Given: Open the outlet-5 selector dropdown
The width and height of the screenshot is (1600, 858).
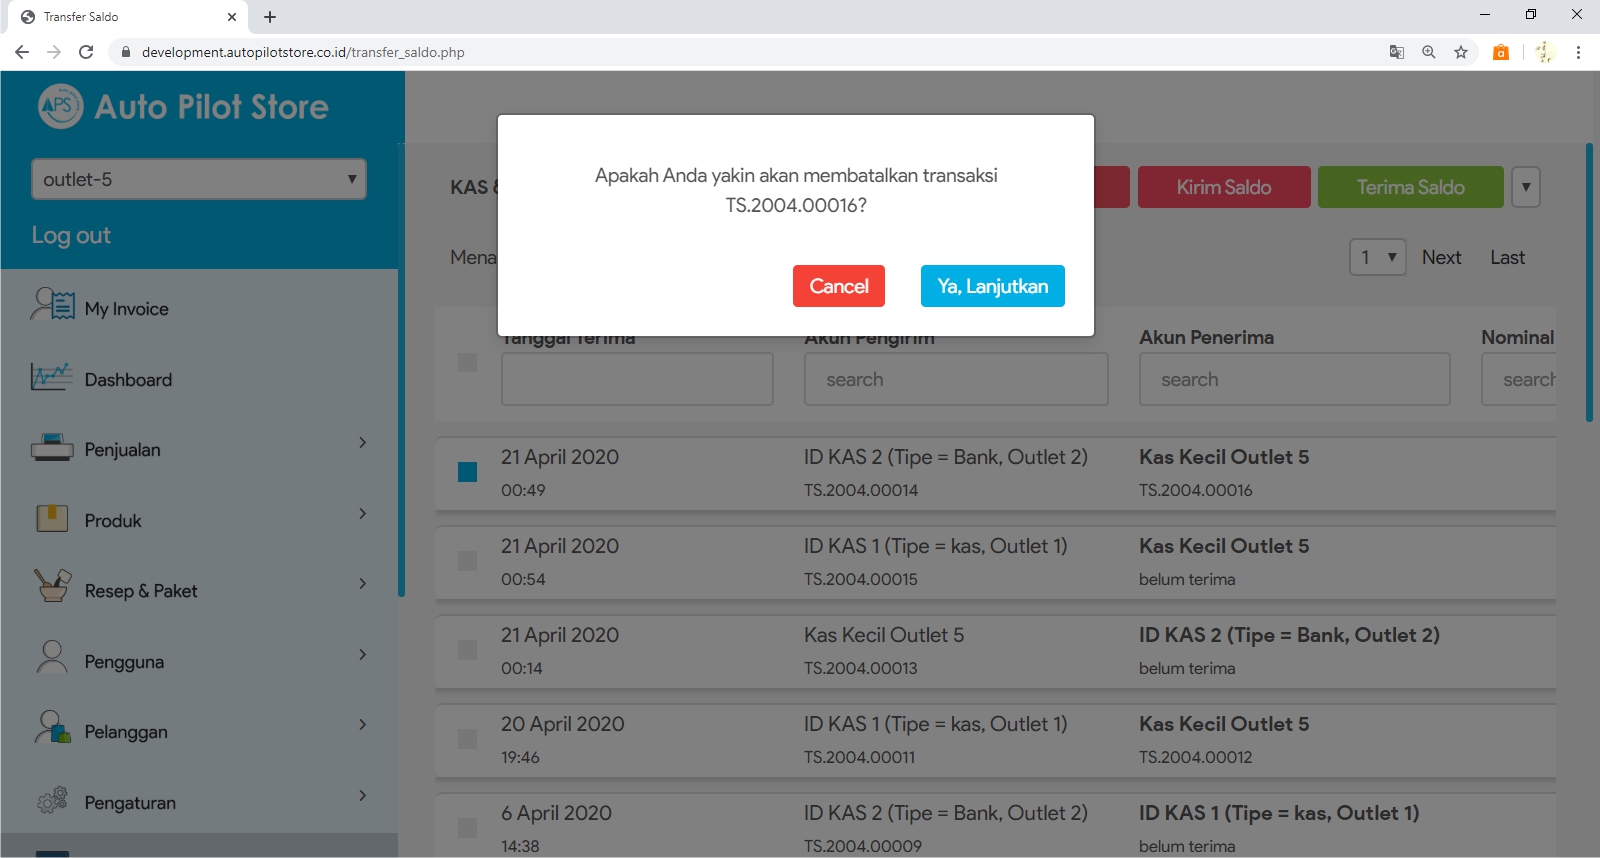Looking at the screenshot, I should click(x=198, y=179).
